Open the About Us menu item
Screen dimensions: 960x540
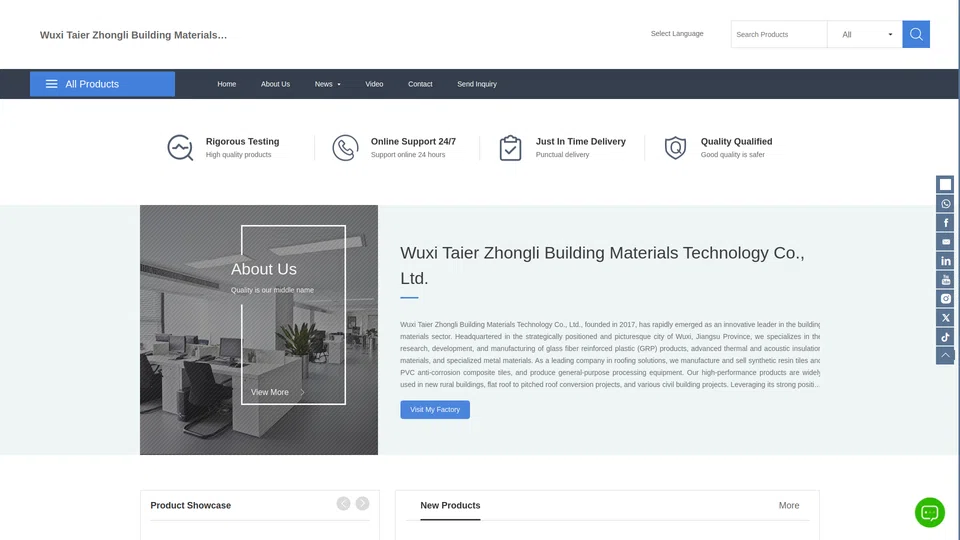276,84
